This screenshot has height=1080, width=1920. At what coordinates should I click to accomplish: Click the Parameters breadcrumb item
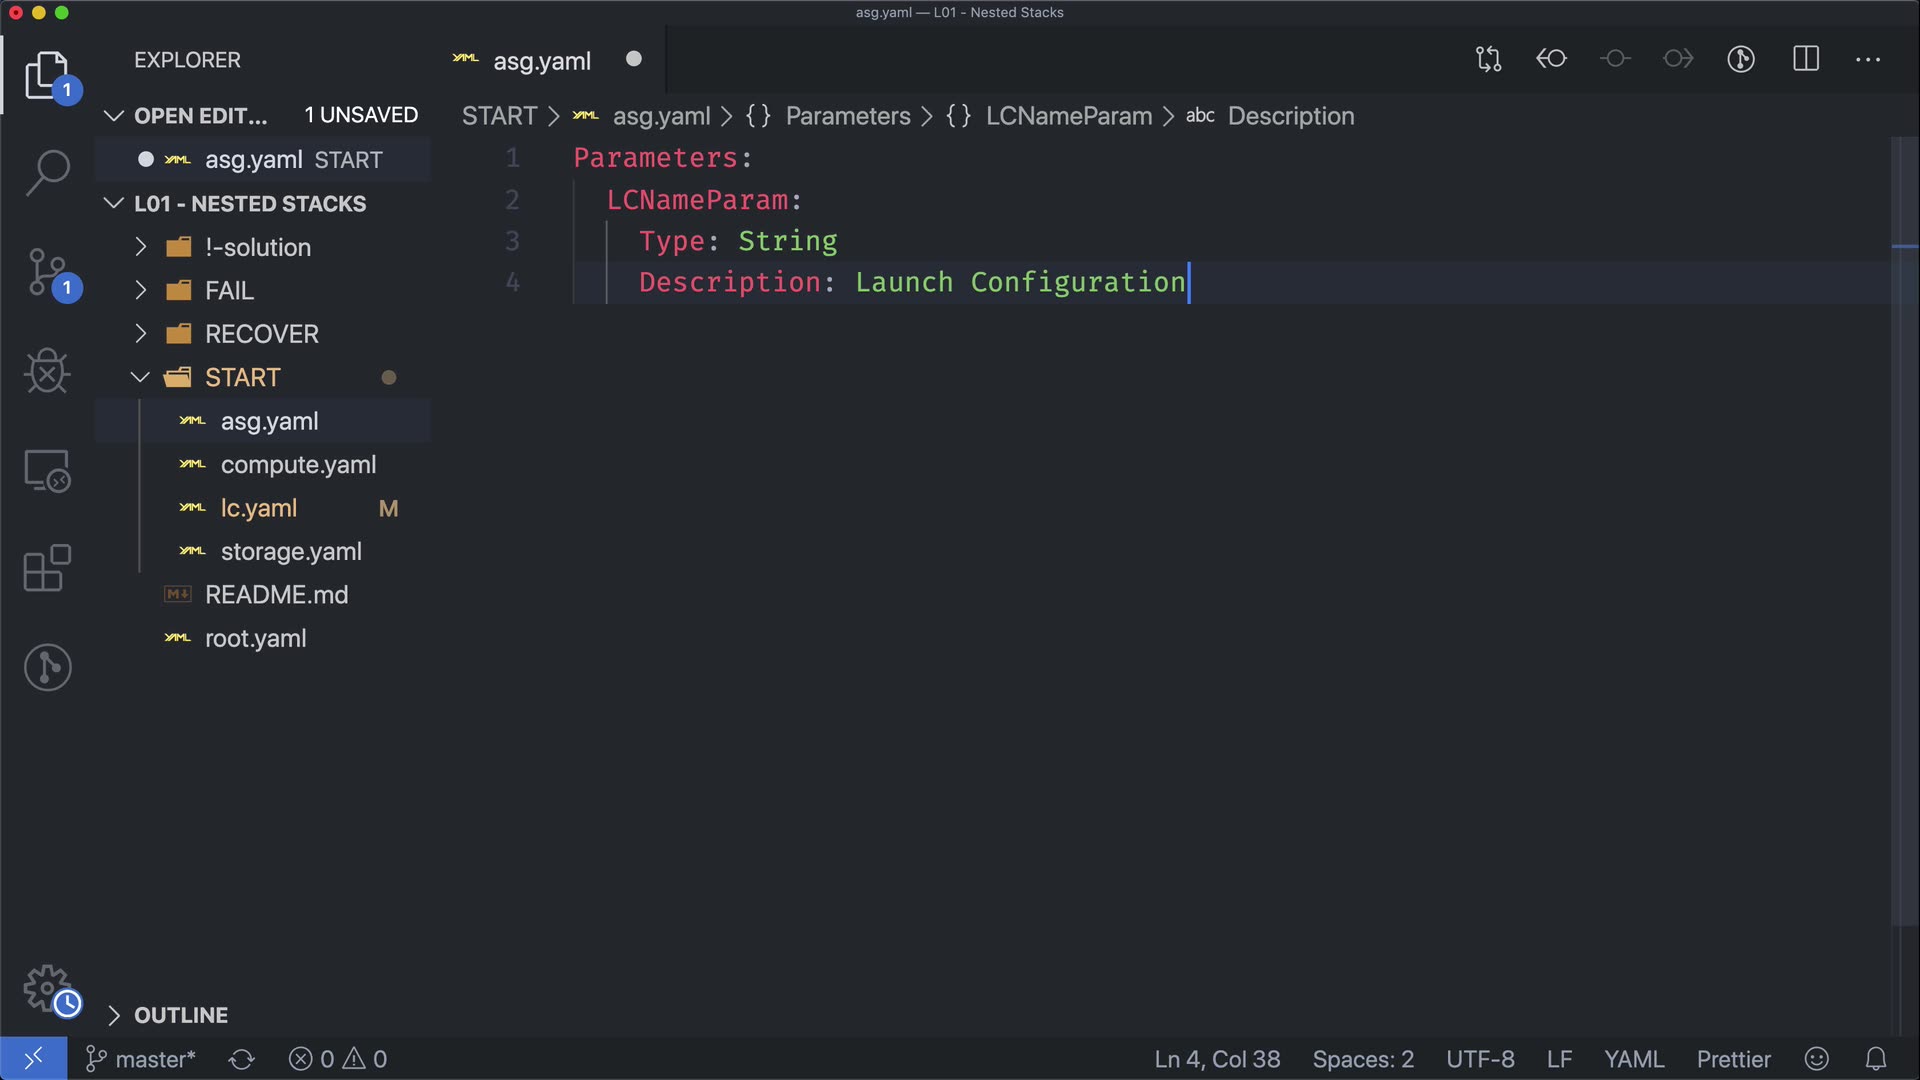(847, 116)
